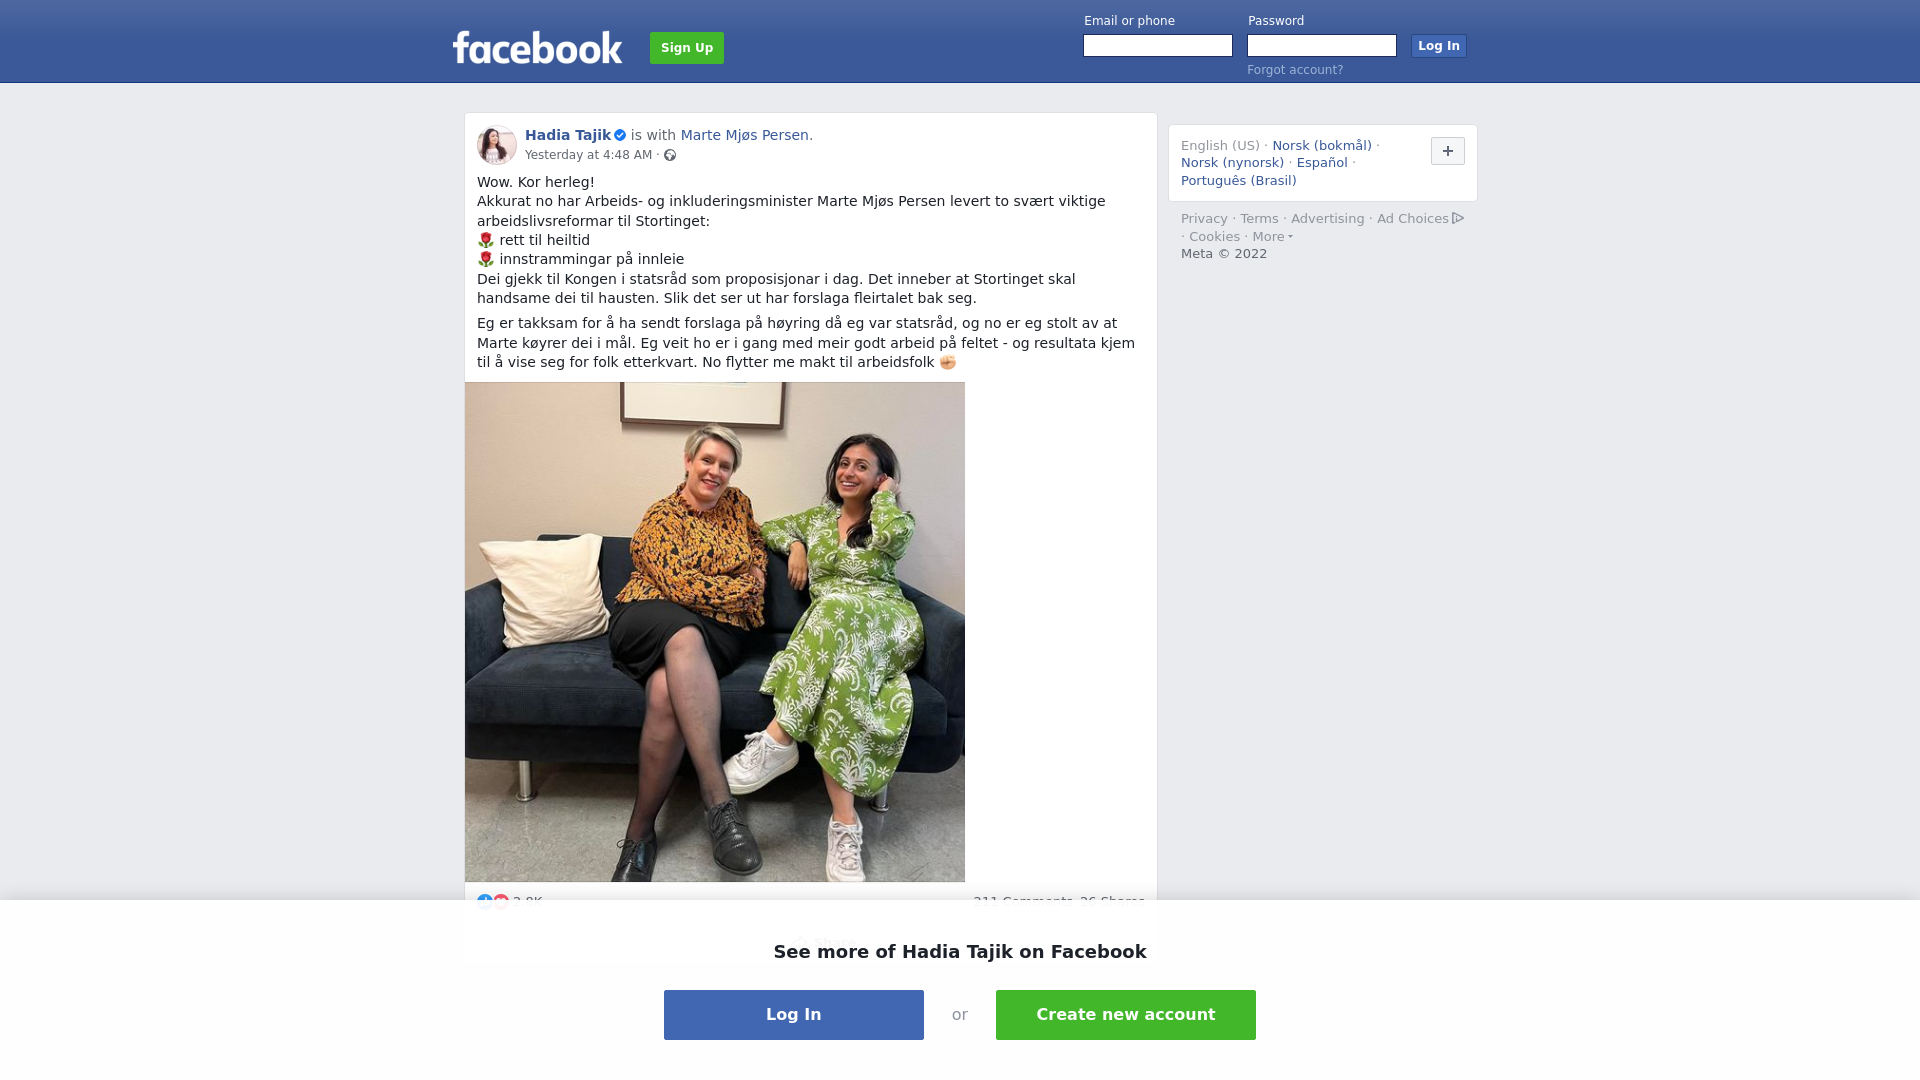
Task: Open Hadia Tajik's profile picture
Action: [496, 145]
